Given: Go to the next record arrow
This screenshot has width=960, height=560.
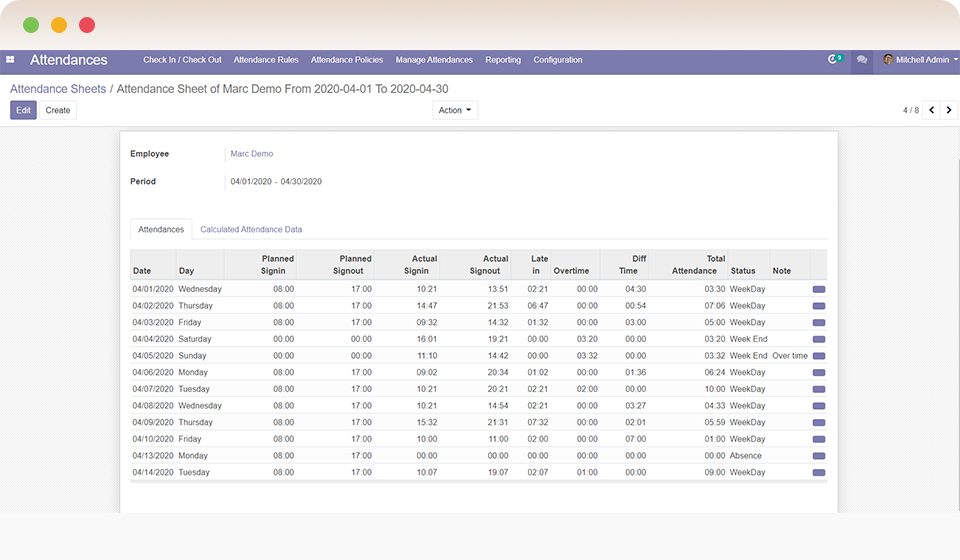Looking at the screenshot, I should tap(950, 110).
